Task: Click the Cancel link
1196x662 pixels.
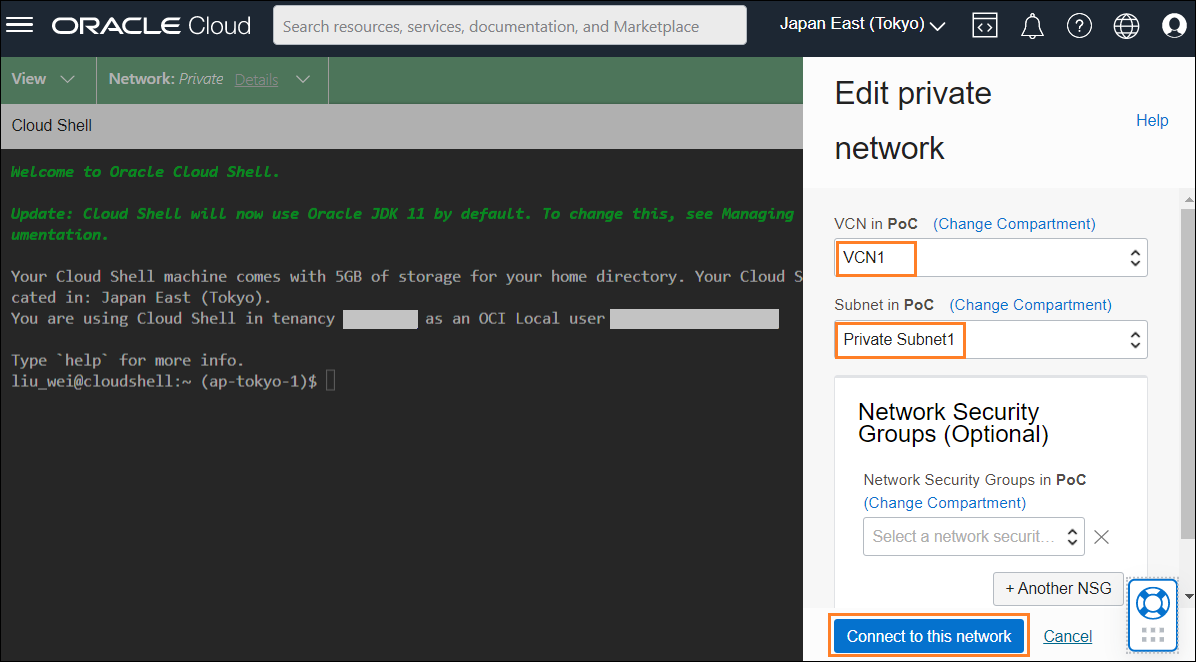Action: point(1067,636)
